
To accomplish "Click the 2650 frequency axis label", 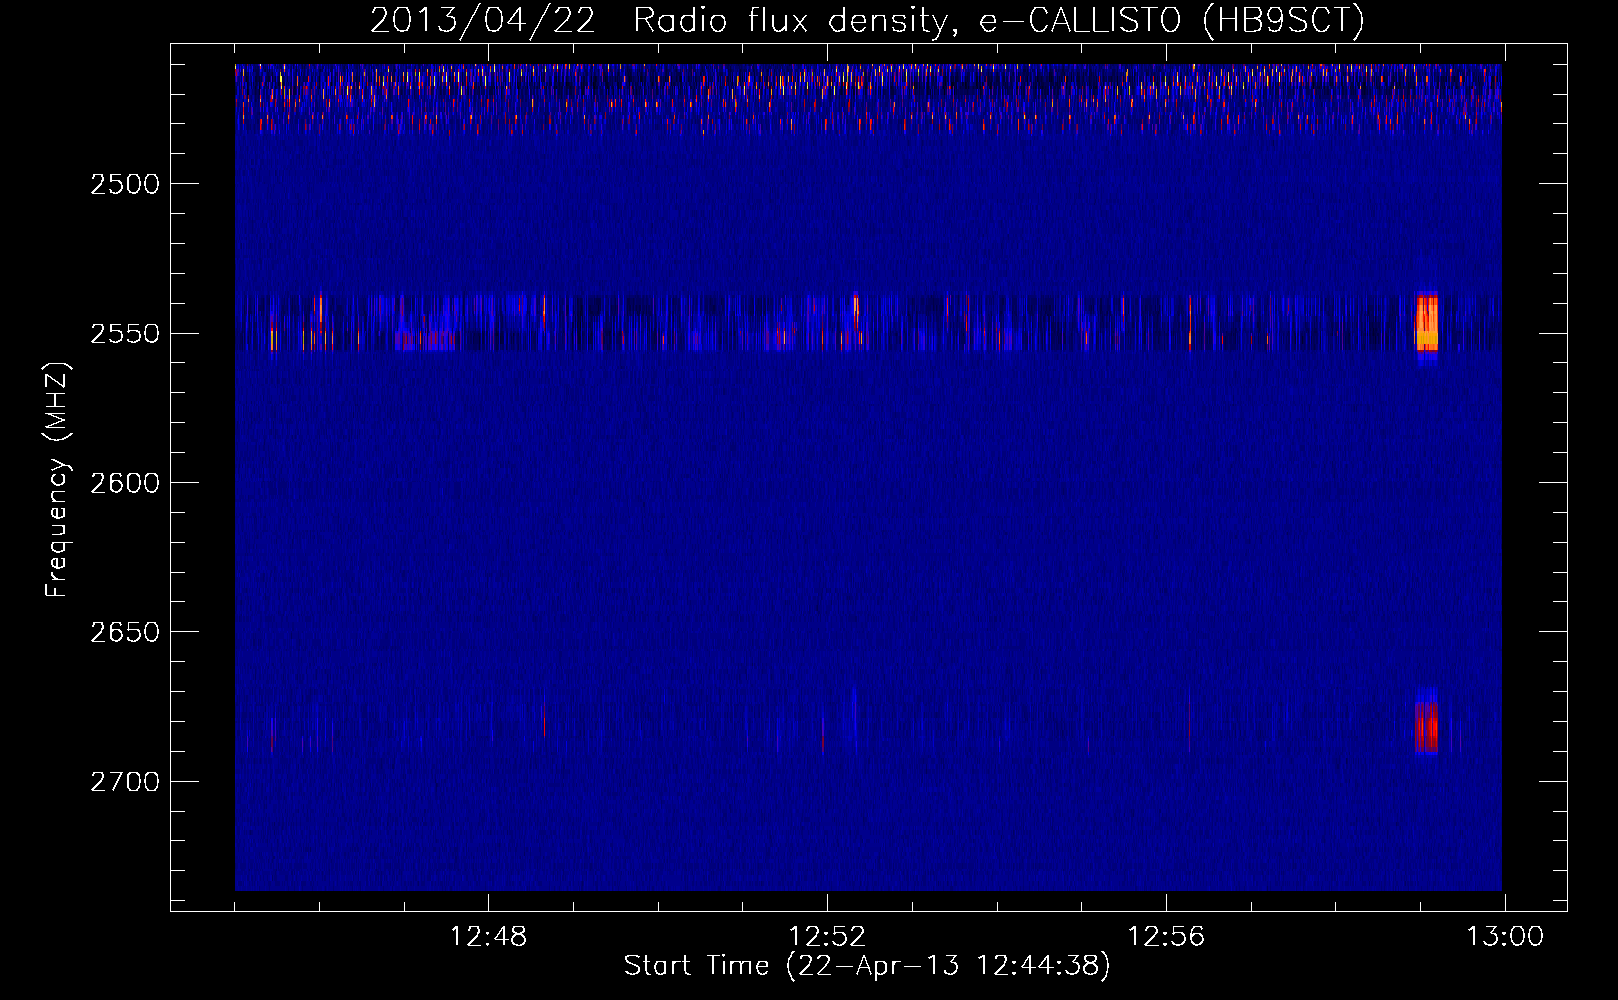I will (125, 632).
